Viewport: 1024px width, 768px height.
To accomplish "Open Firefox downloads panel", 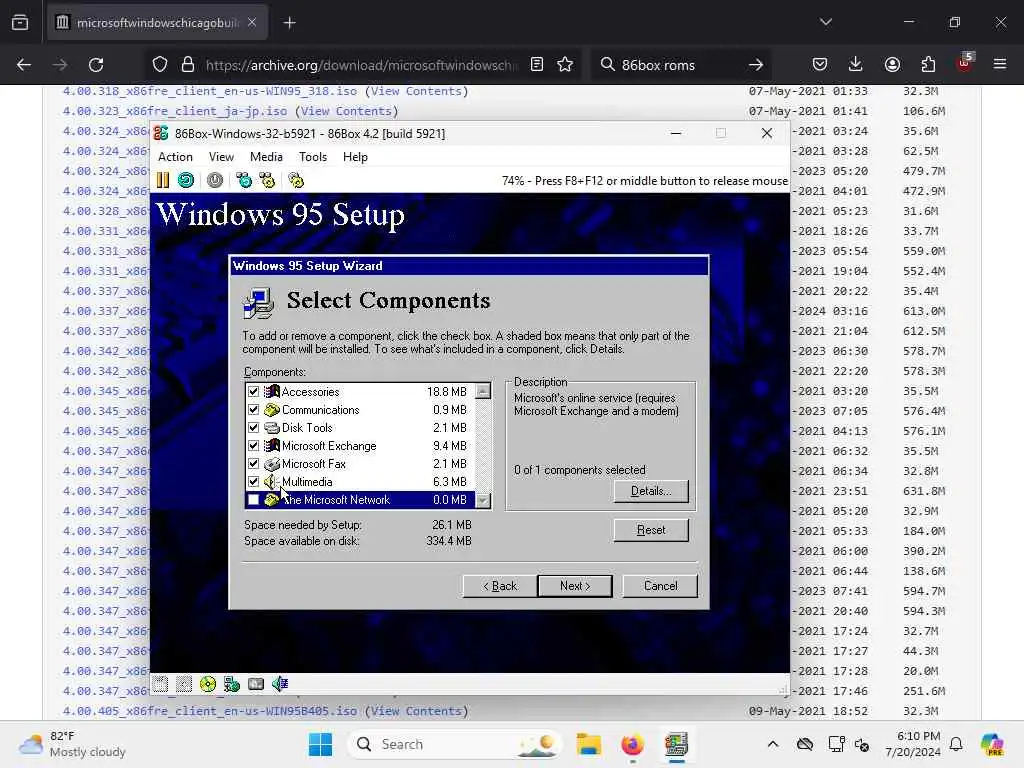I will [x=856, y=65].
